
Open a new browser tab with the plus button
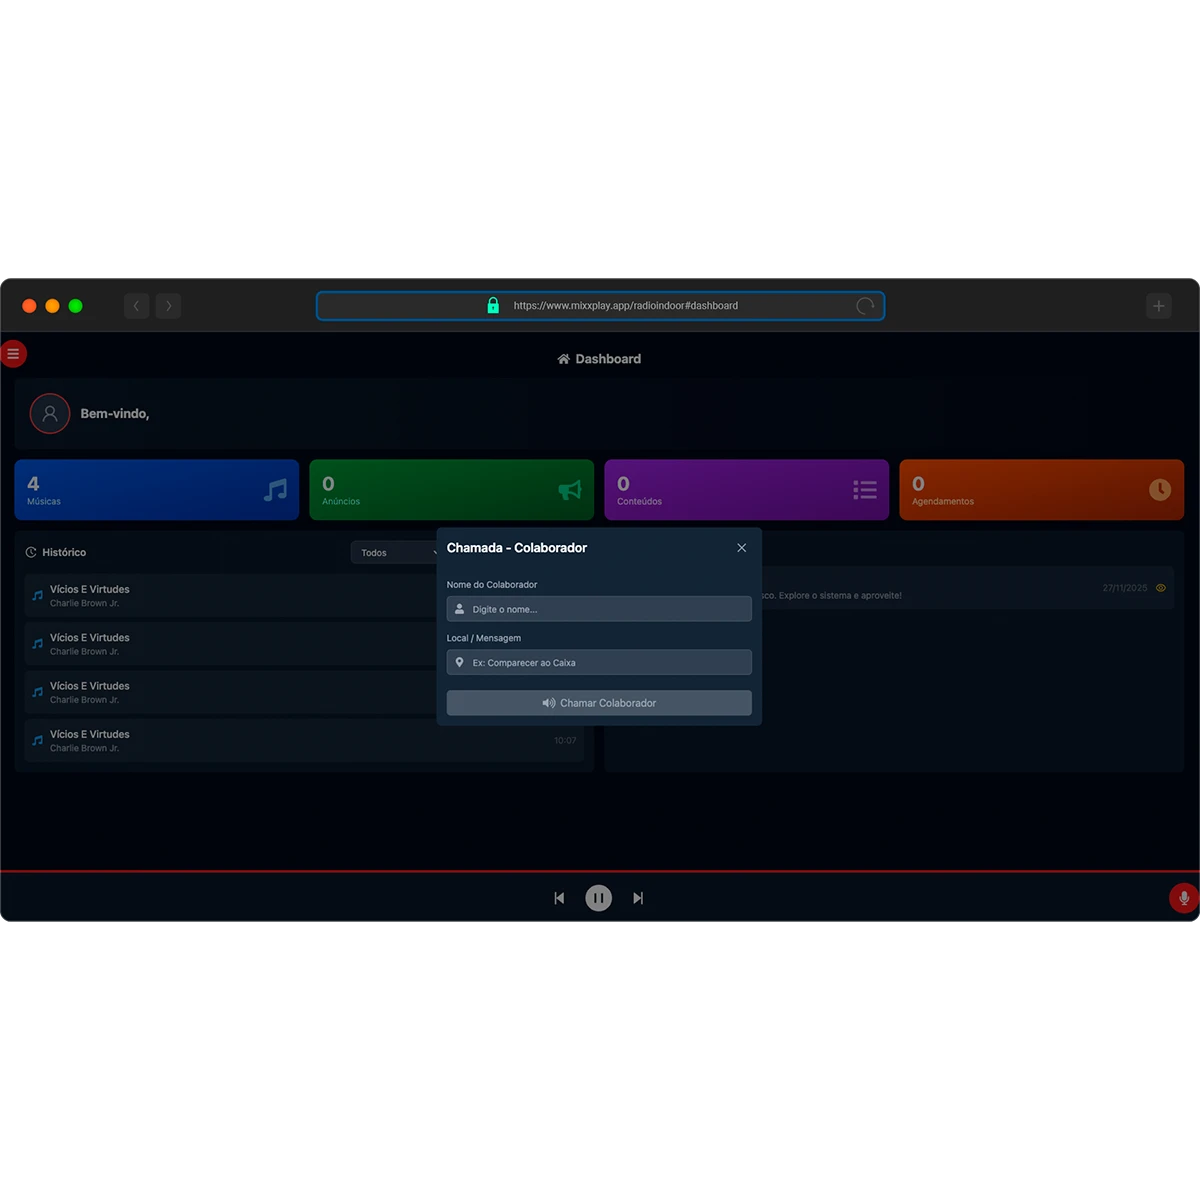(1158, 306)
